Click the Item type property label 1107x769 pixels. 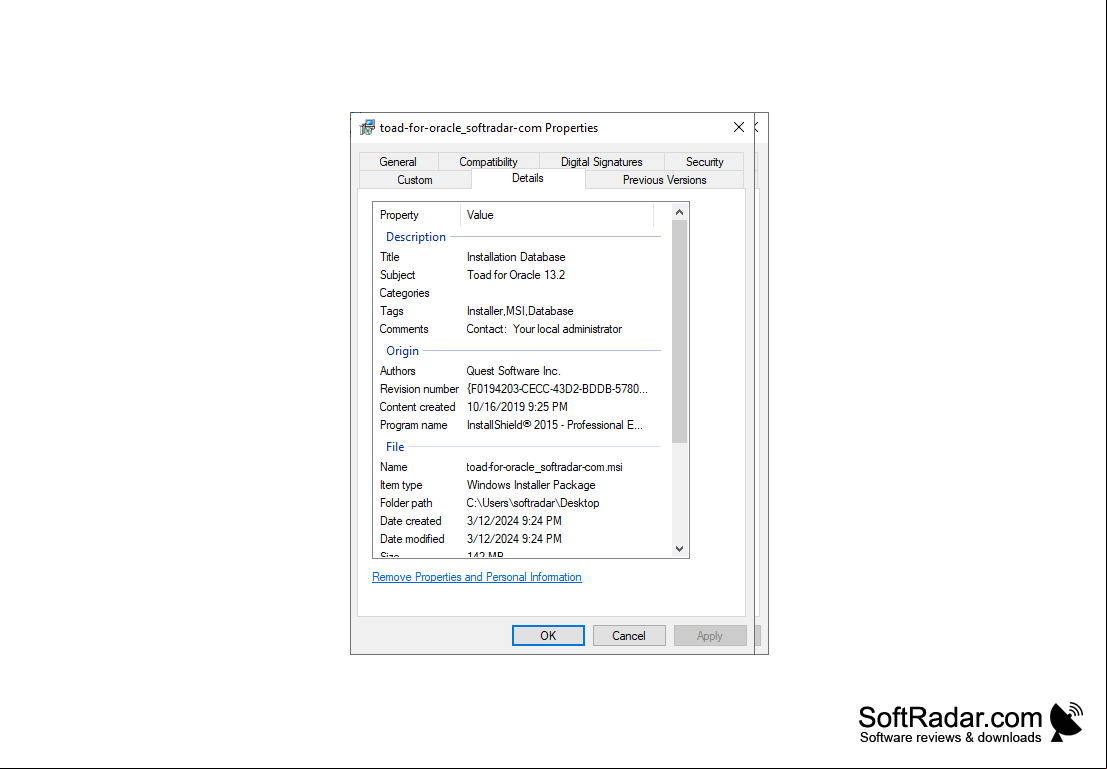coord(401,485)
